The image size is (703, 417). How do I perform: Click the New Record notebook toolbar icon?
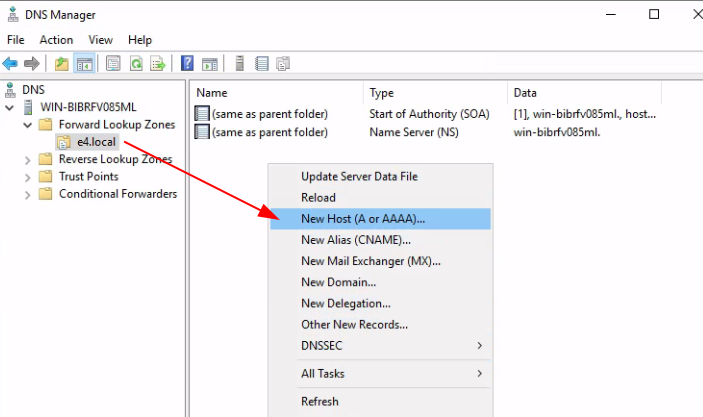pos(261,64)
